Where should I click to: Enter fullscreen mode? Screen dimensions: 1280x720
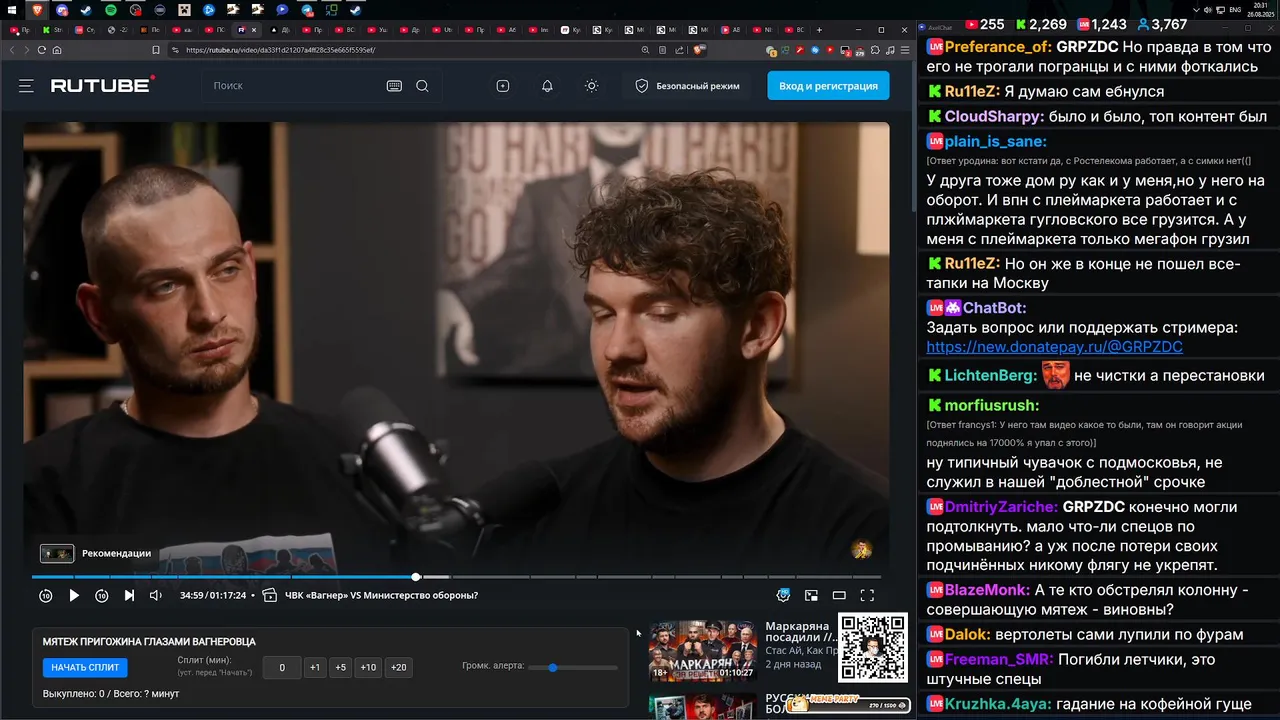[x=867, y=595]
